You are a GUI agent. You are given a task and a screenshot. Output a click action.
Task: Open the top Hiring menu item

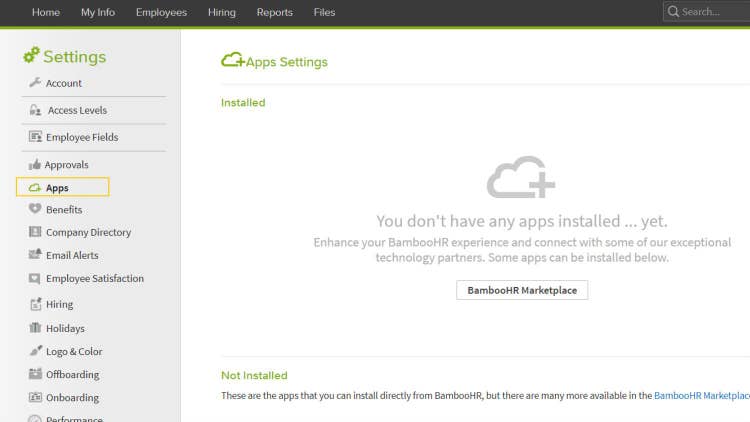(221, 12)
